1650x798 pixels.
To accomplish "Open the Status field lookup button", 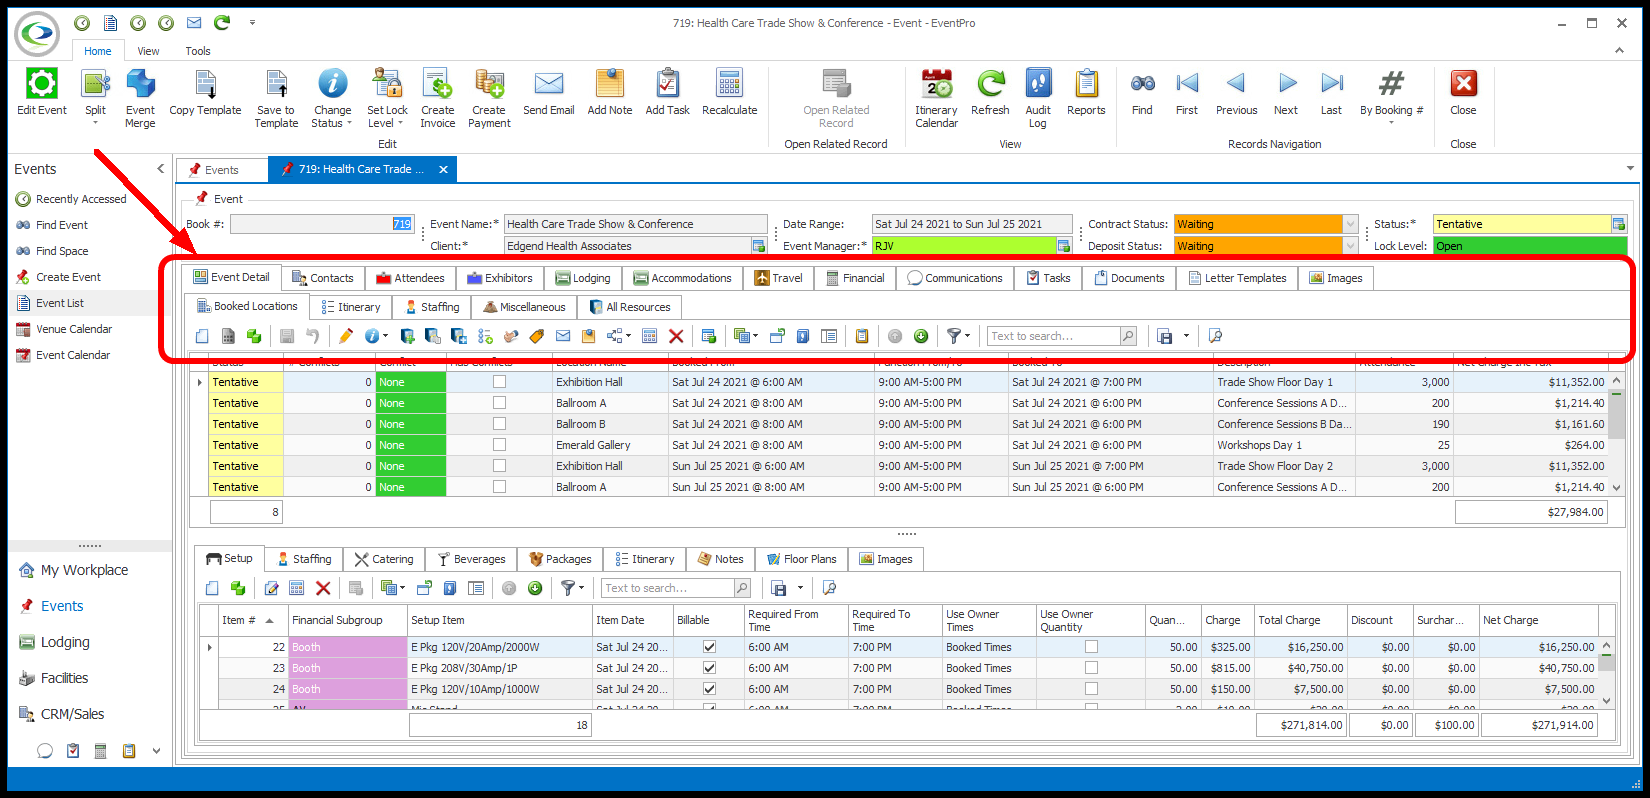I will (x=1619, y=224).
